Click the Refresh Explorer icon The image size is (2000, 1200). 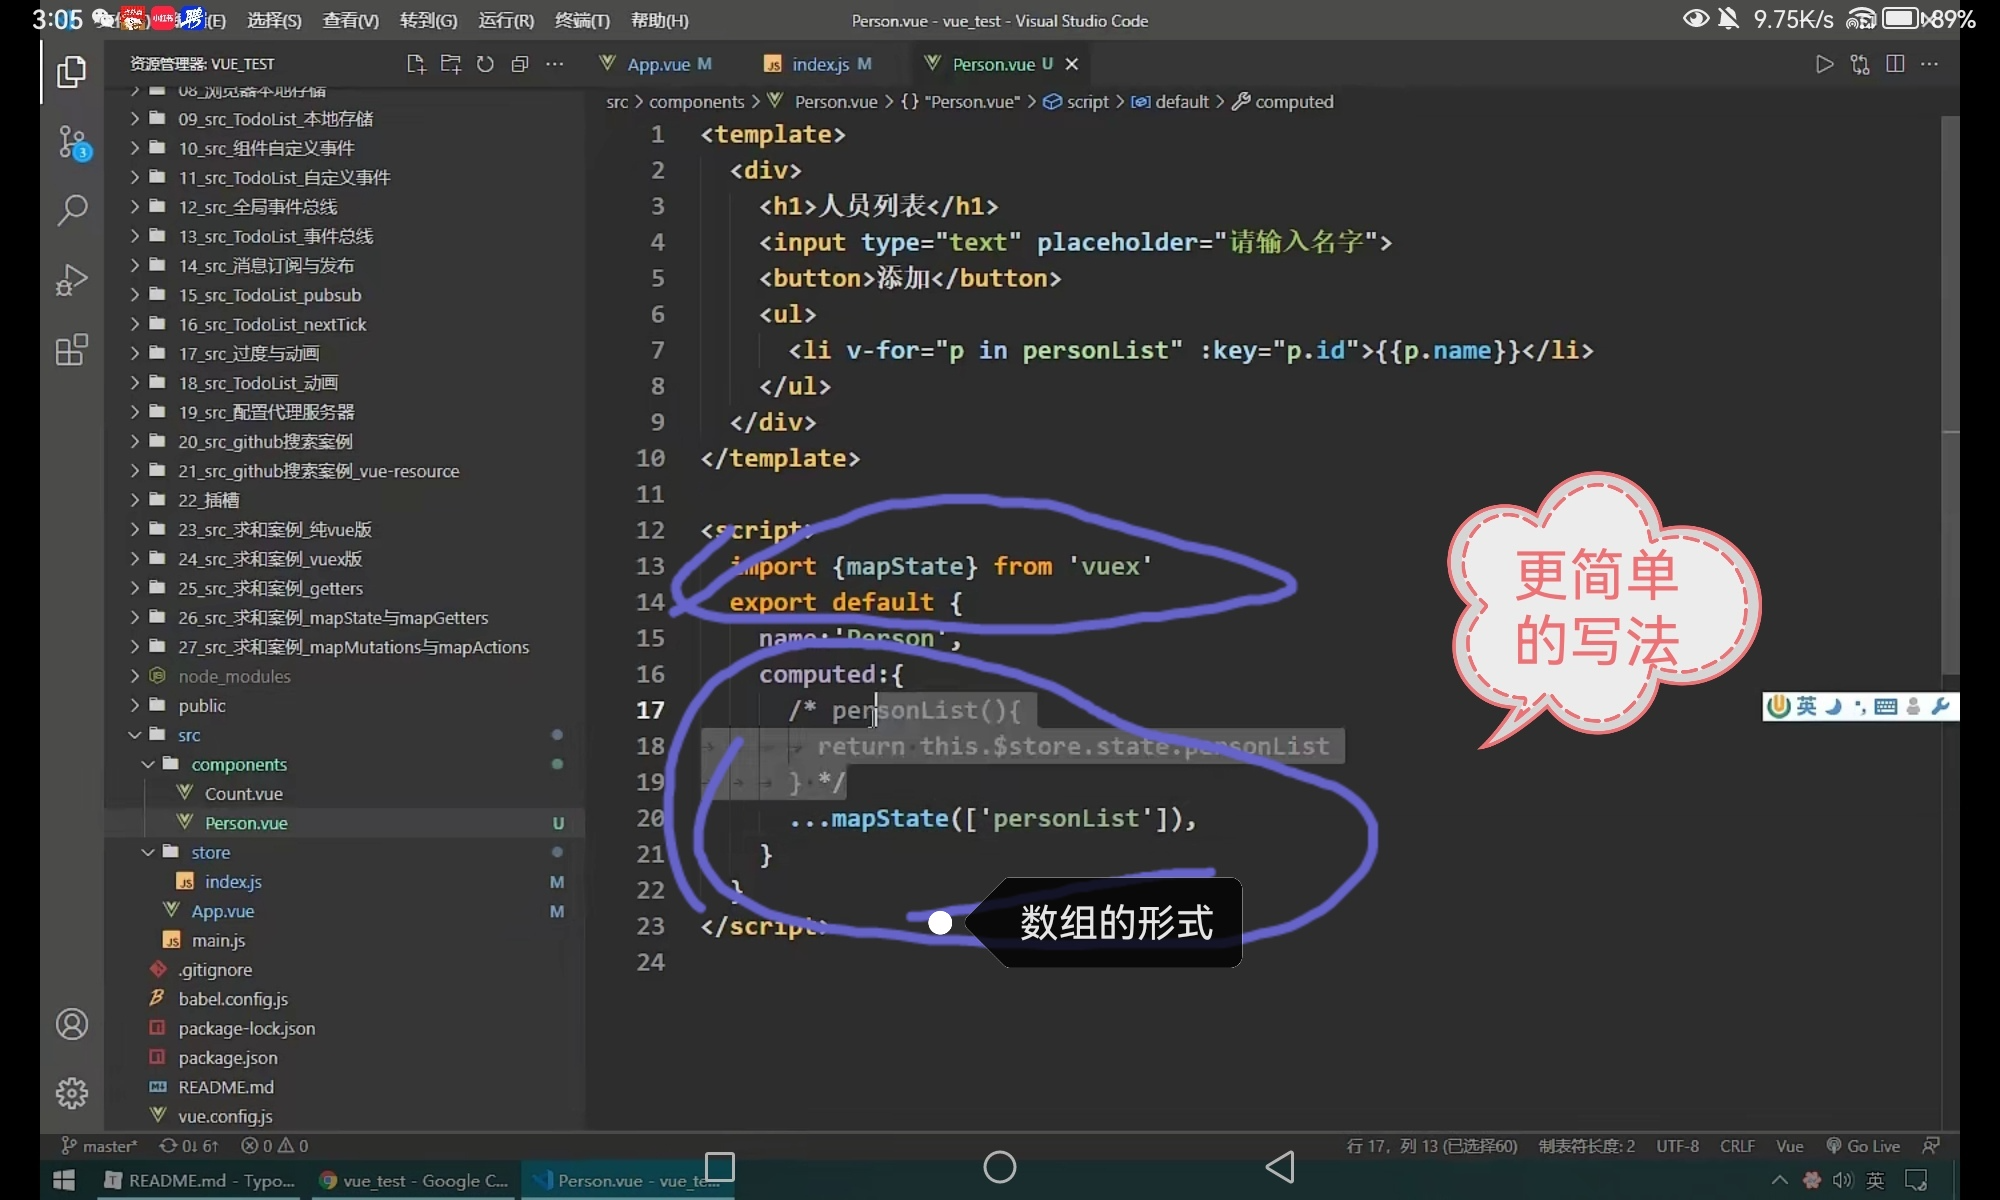pos(485,64)
